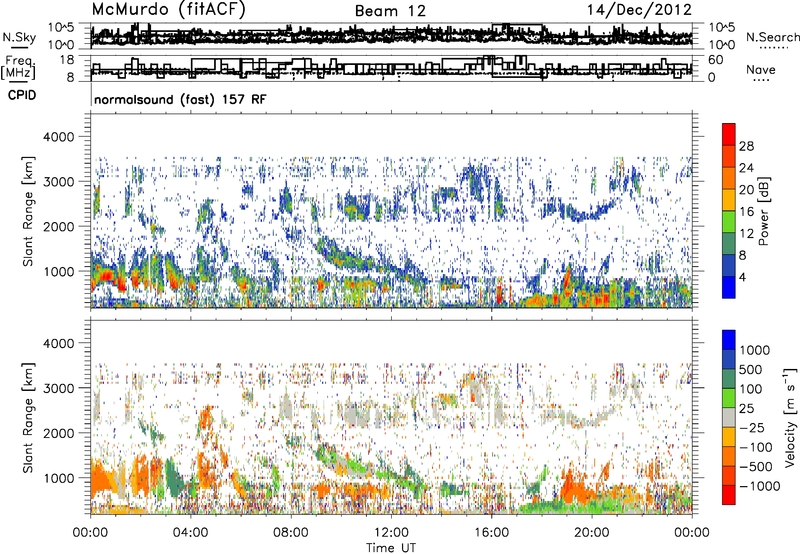Pick the yellow segment between 16 and 20 dB

(x=729, y=199)
